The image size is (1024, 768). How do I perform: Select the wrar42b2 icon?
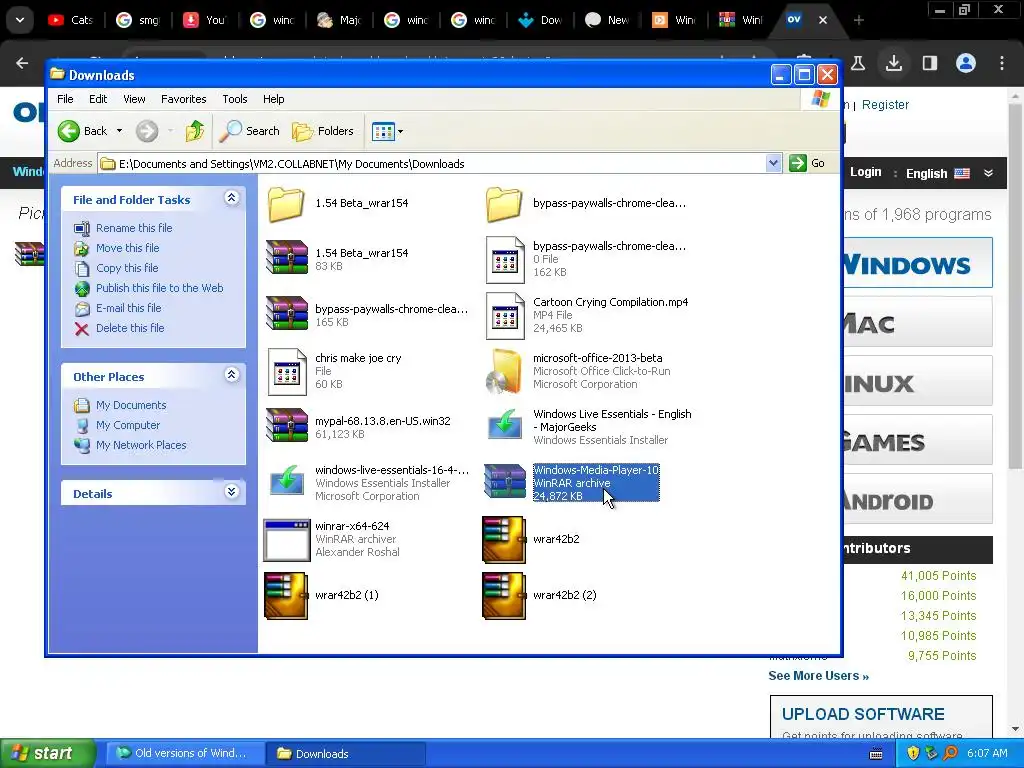tap(504, 540)
